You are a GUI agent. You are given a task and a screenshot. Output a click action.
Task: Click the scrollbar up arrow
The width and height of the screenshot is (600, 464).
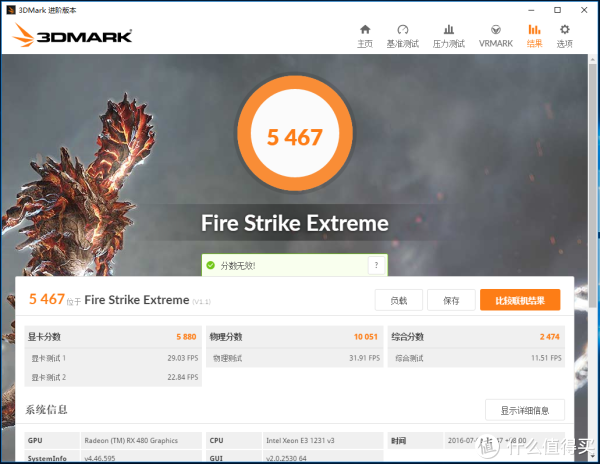(593, 59)
